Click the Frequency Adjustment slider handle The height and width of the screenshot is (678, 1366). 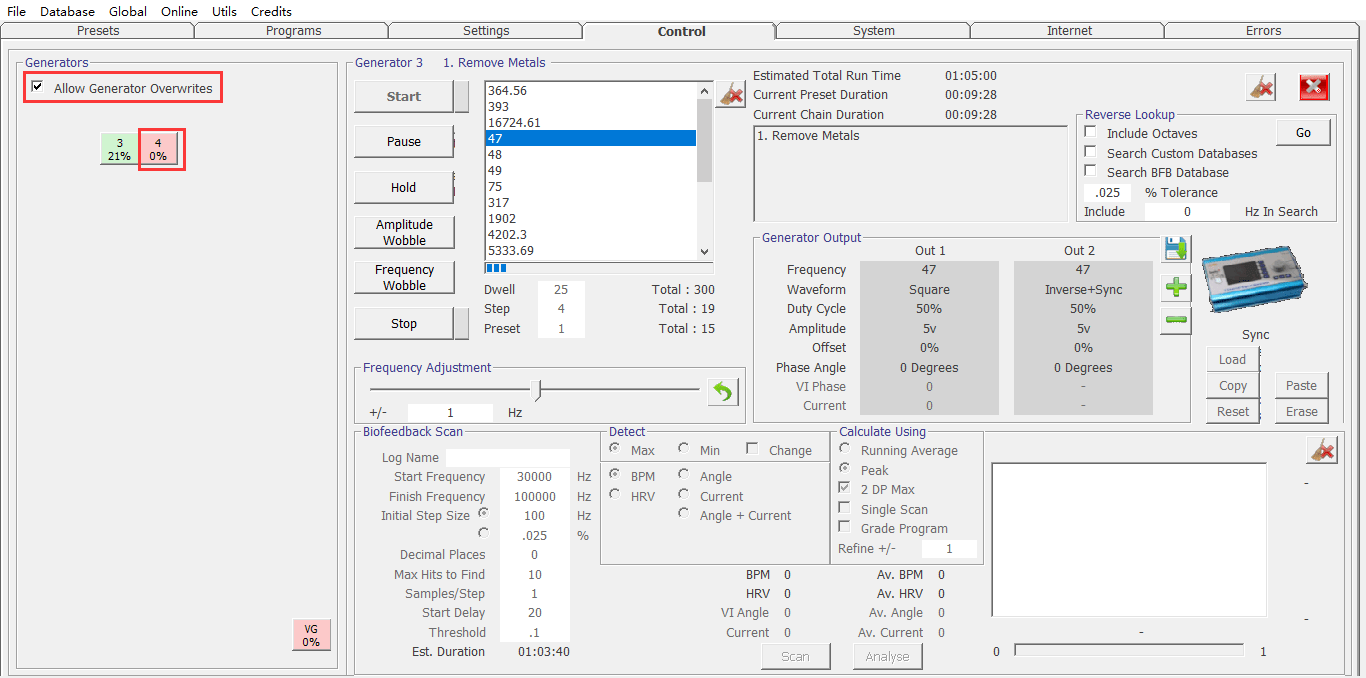[x=538, y=389]
